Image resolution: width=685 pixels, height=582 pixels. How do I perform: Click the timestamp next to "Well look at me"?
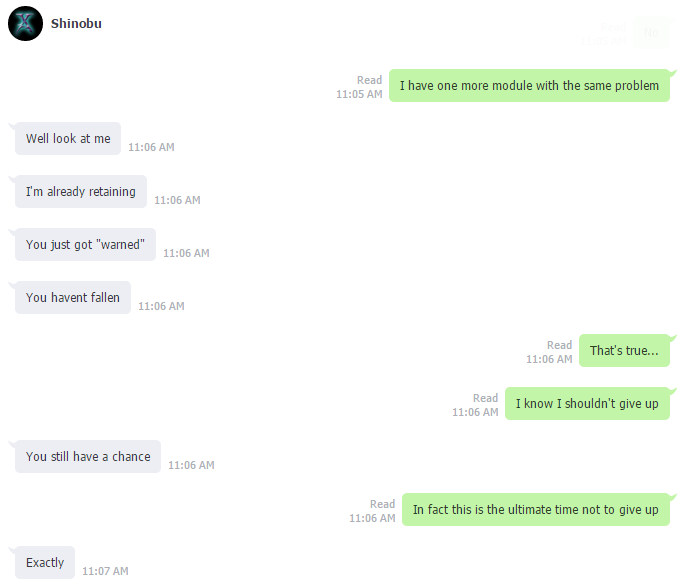151,147
